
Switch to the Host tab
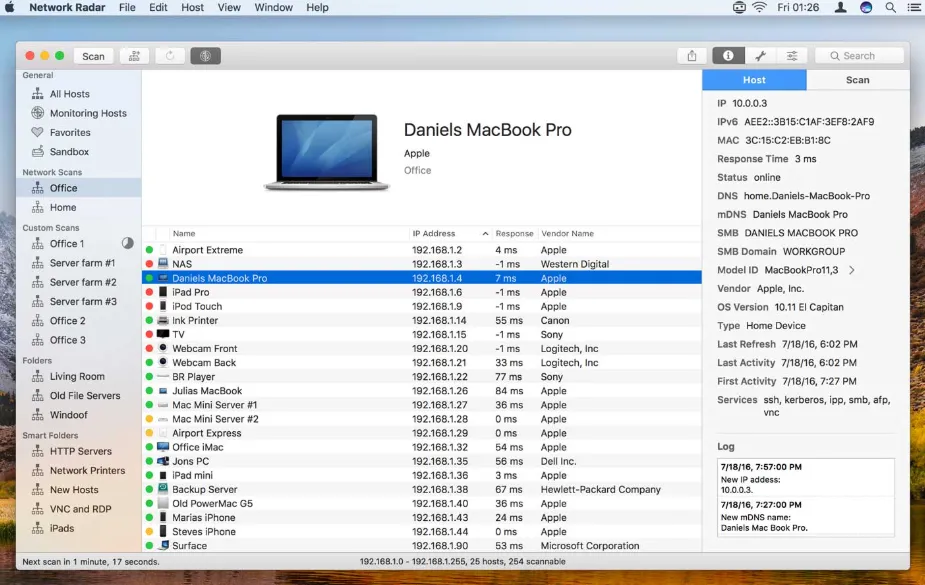[754, 80]
